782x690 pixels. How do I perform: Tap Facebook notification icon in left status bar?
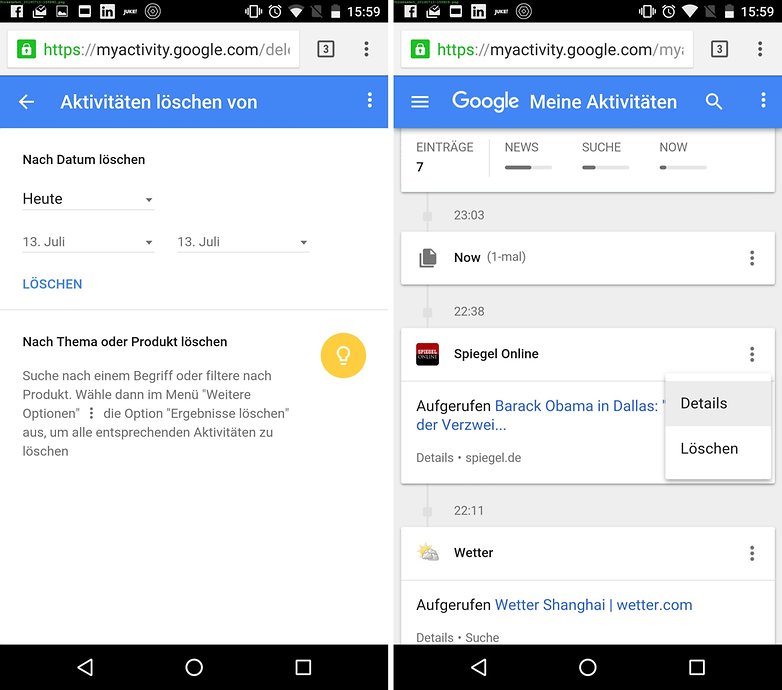[16, 11]
